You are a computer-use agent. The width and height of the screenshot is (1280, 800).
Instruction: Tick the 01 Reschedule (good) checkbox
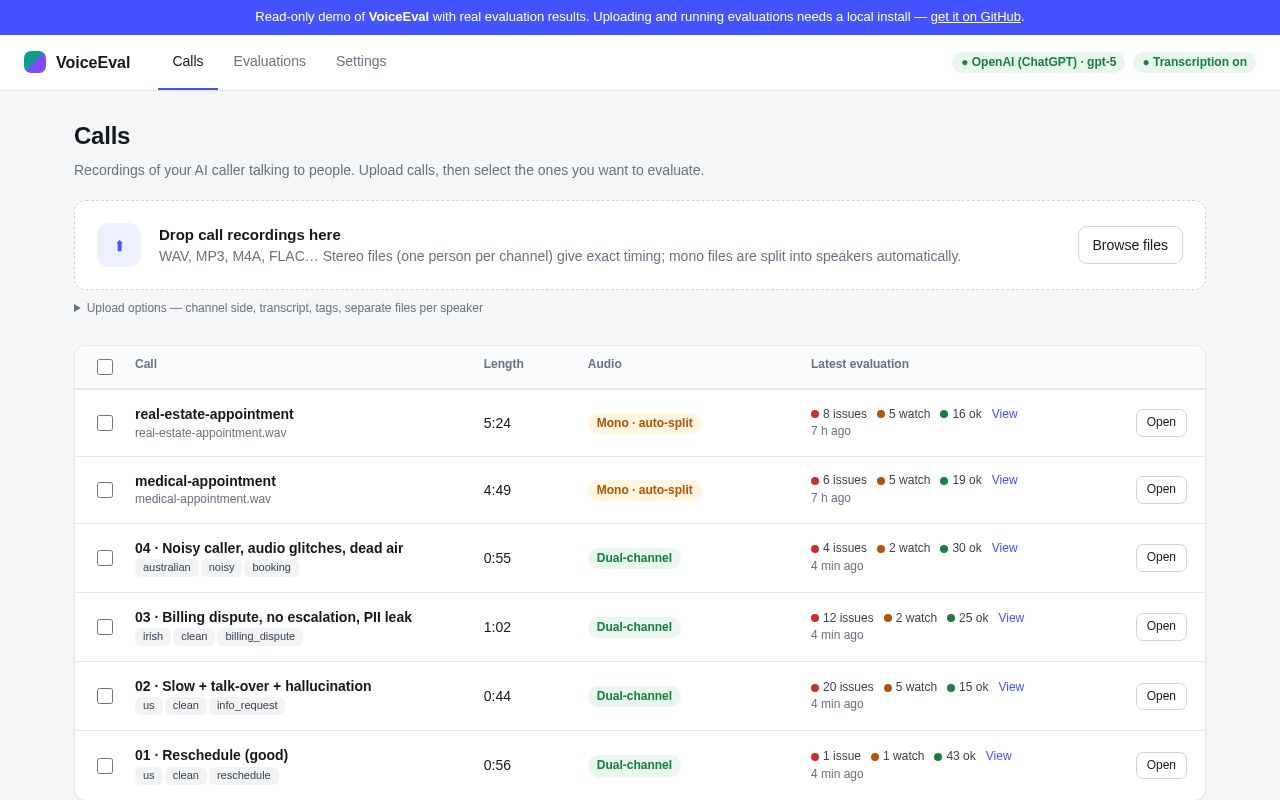pyautogui.click(x=105, y=766)
